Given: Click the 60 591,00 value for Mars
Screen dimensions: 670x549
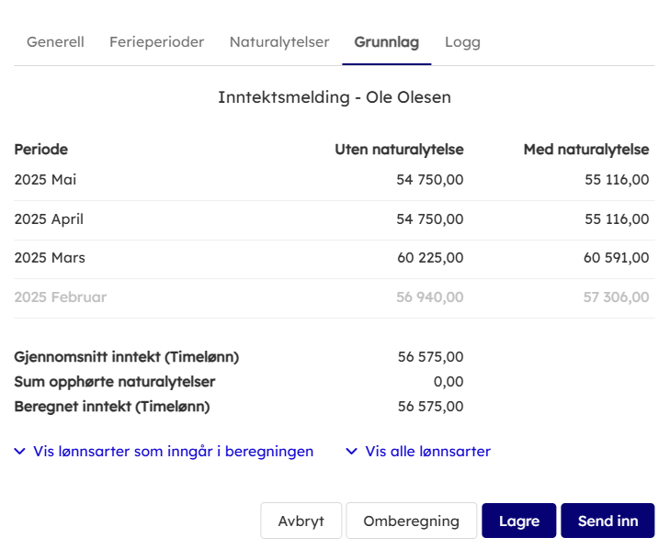Looking at the screenshot, I should [x=617, y=258].
